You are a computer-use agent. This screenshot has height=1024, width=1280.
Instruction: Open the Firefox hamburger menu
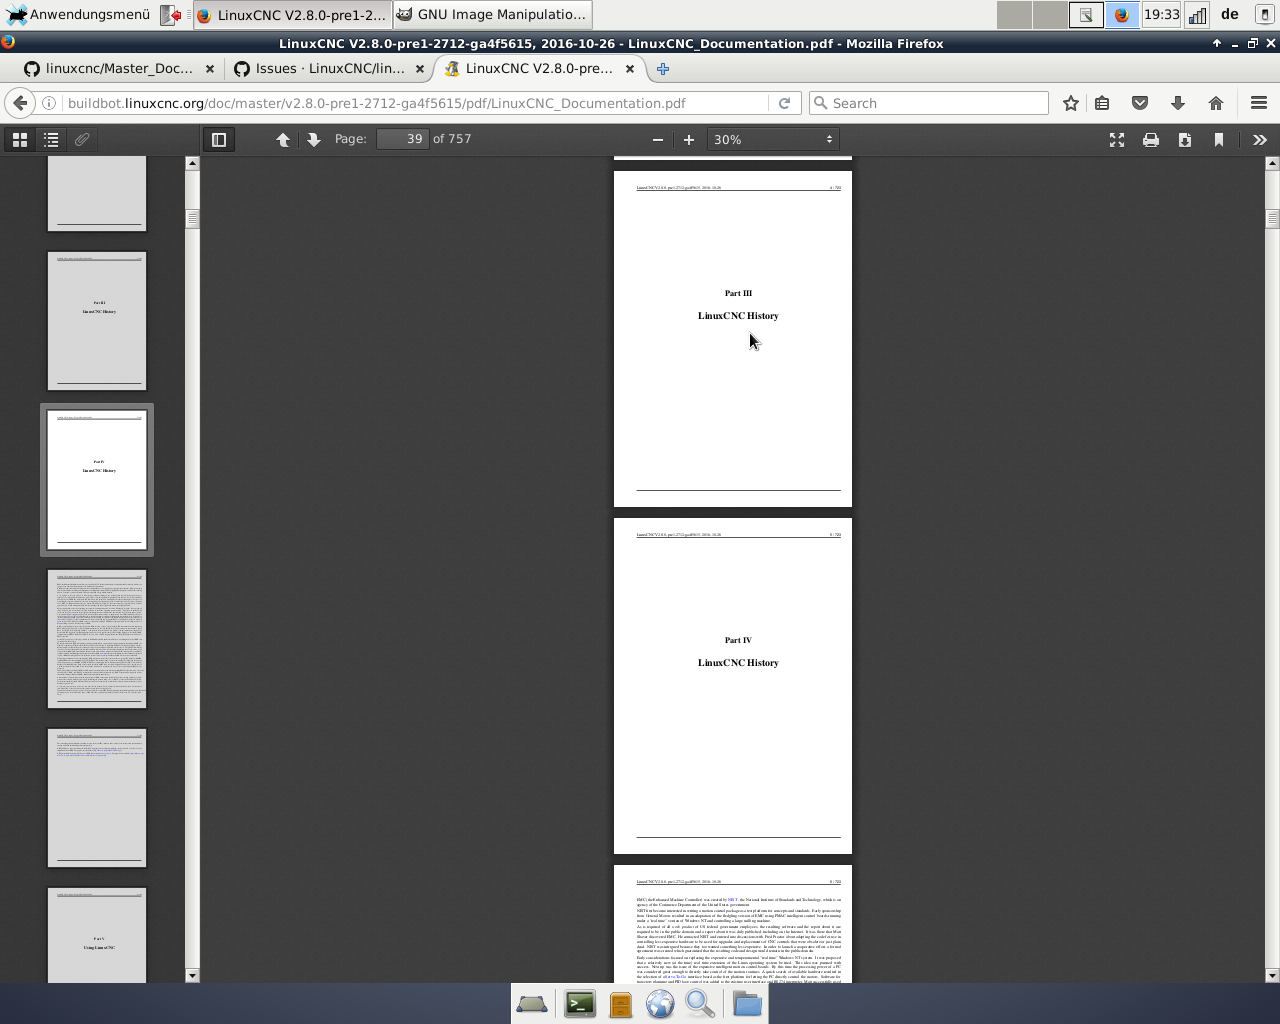pyautogui.click(x=1259, y=103)
